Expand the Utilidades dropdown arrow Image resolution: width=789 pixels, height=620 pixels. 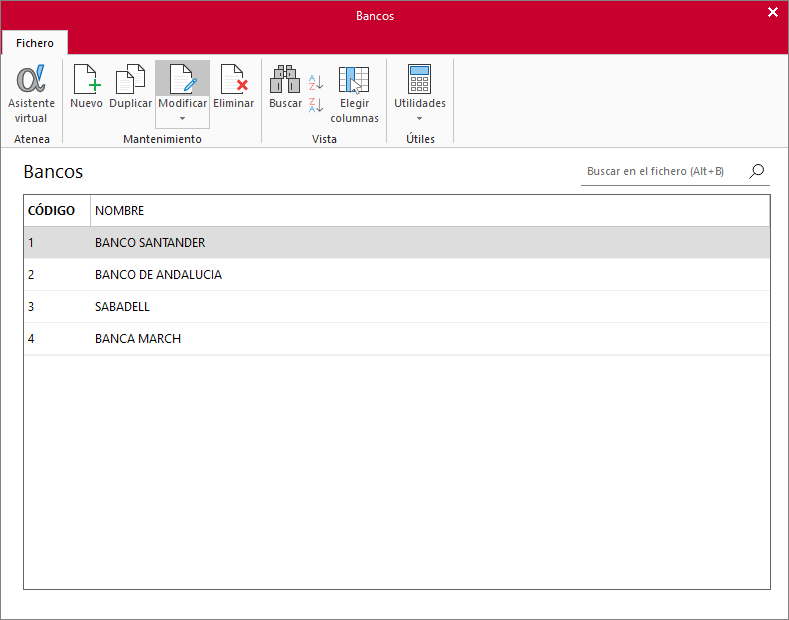tap(420, 119)
